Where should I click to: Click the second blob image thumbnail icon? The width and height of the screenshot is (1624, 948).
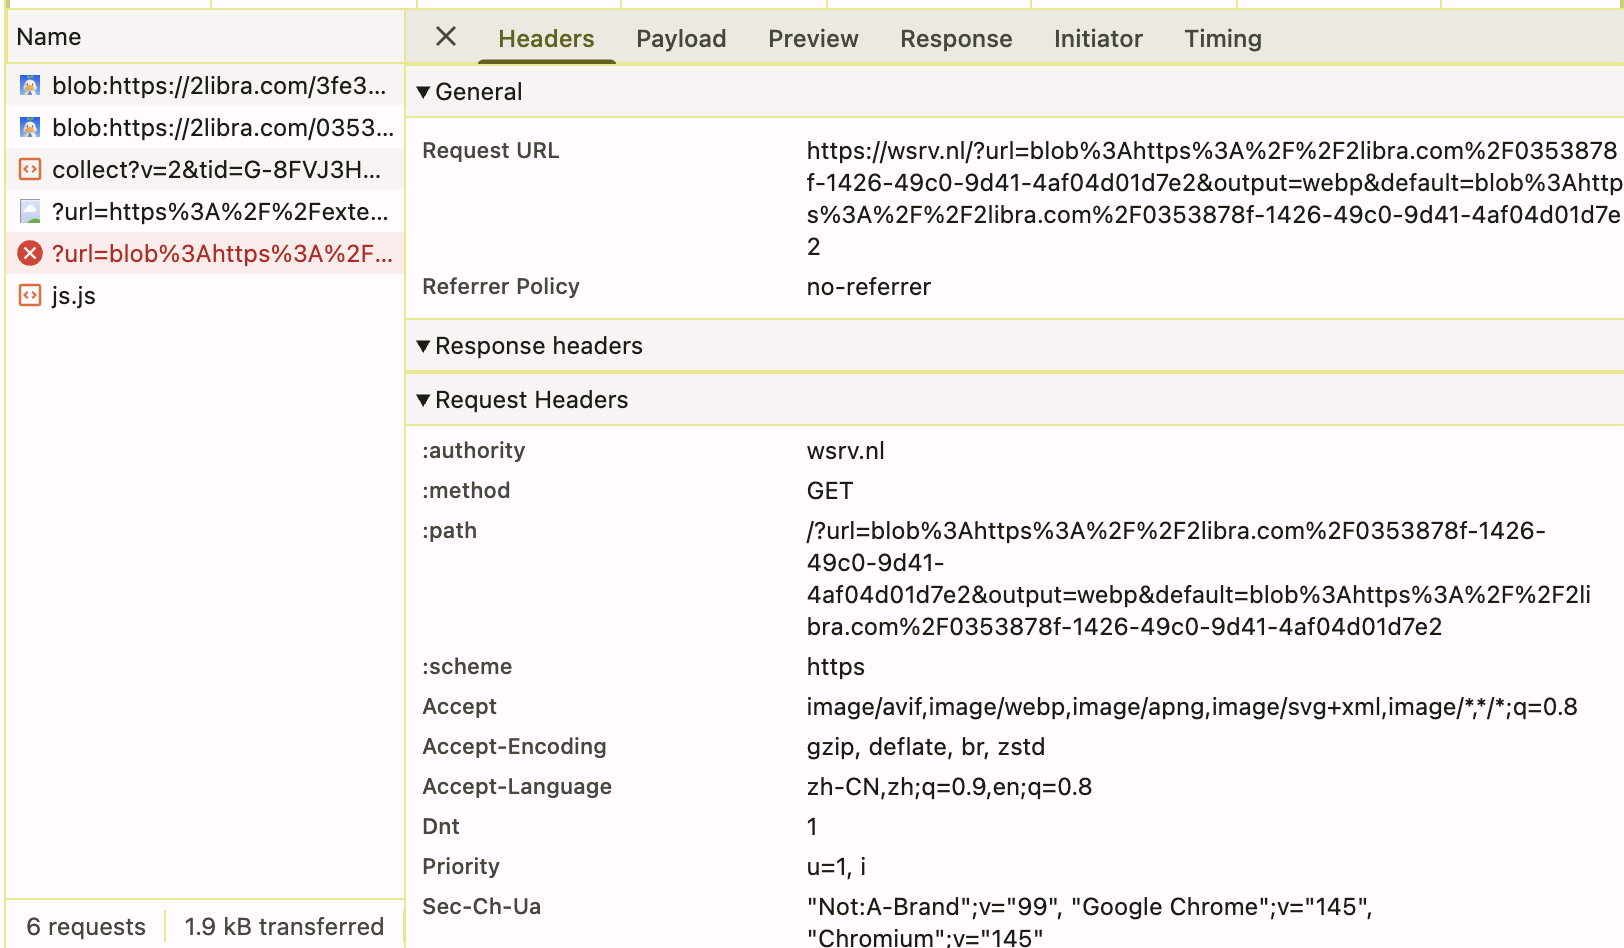[x=30, y=128]
